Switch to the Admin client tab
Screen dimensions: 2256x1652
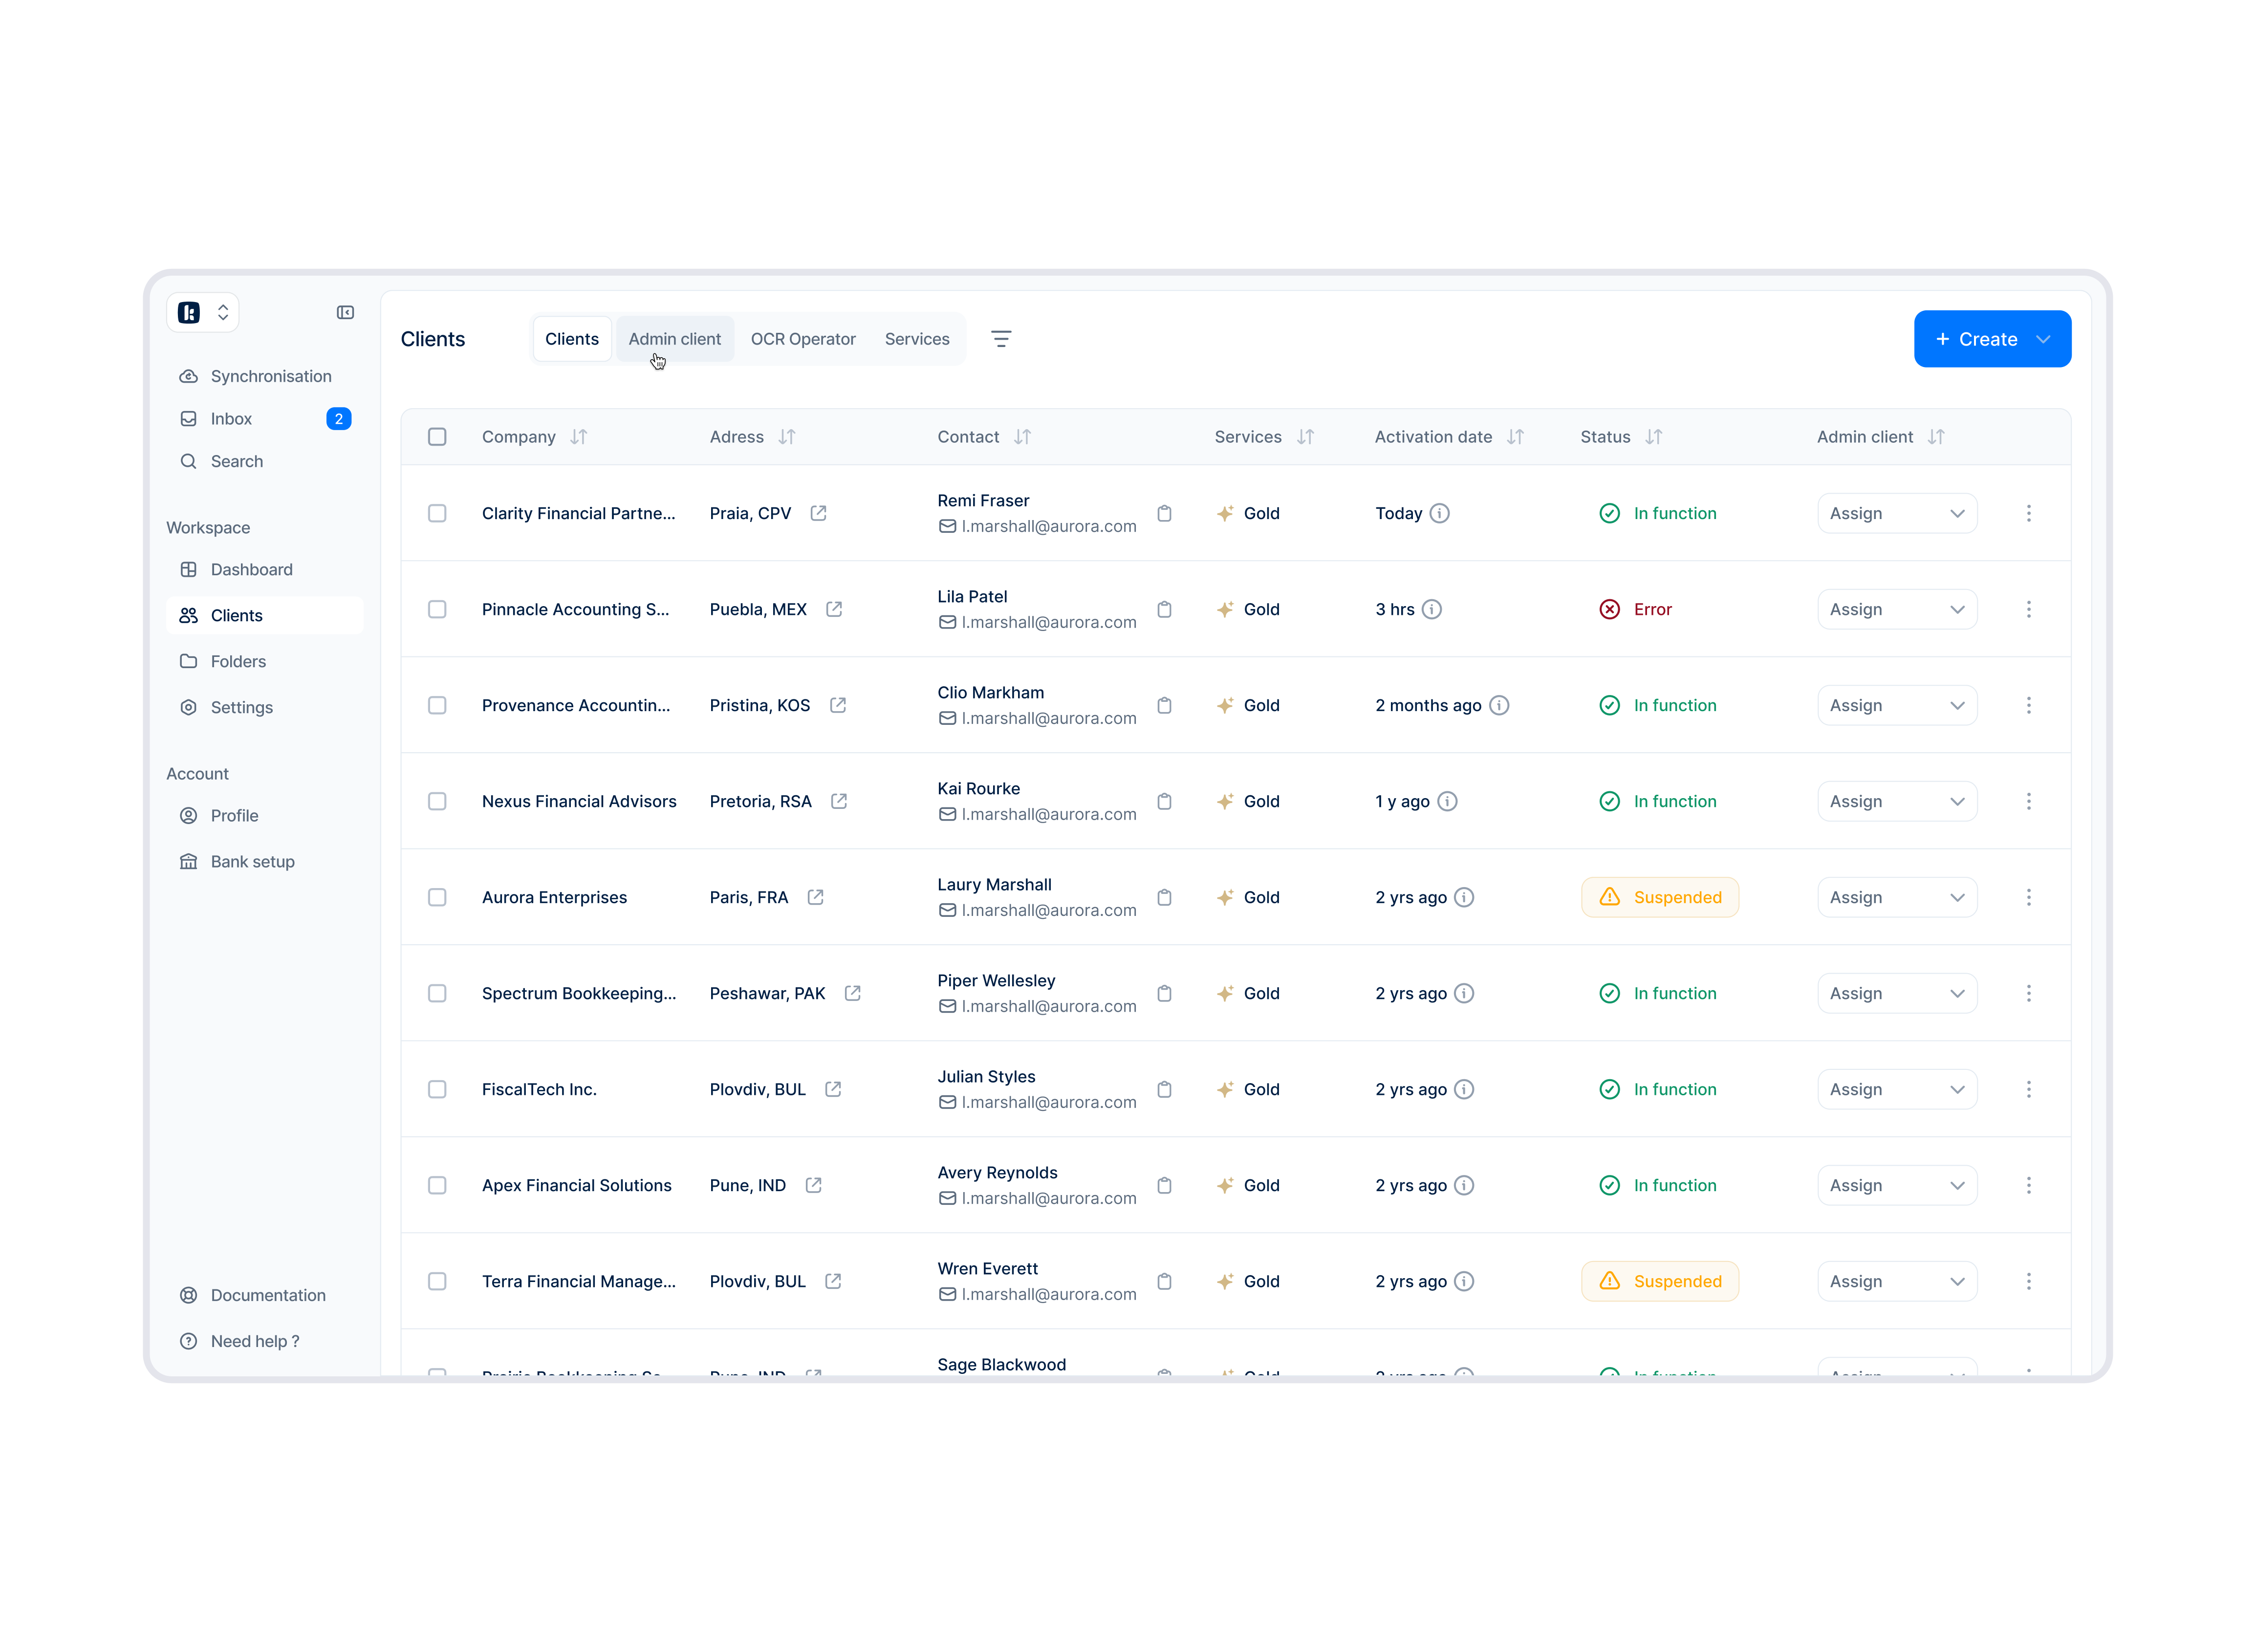pyautogui.click(x=674, y=339)
